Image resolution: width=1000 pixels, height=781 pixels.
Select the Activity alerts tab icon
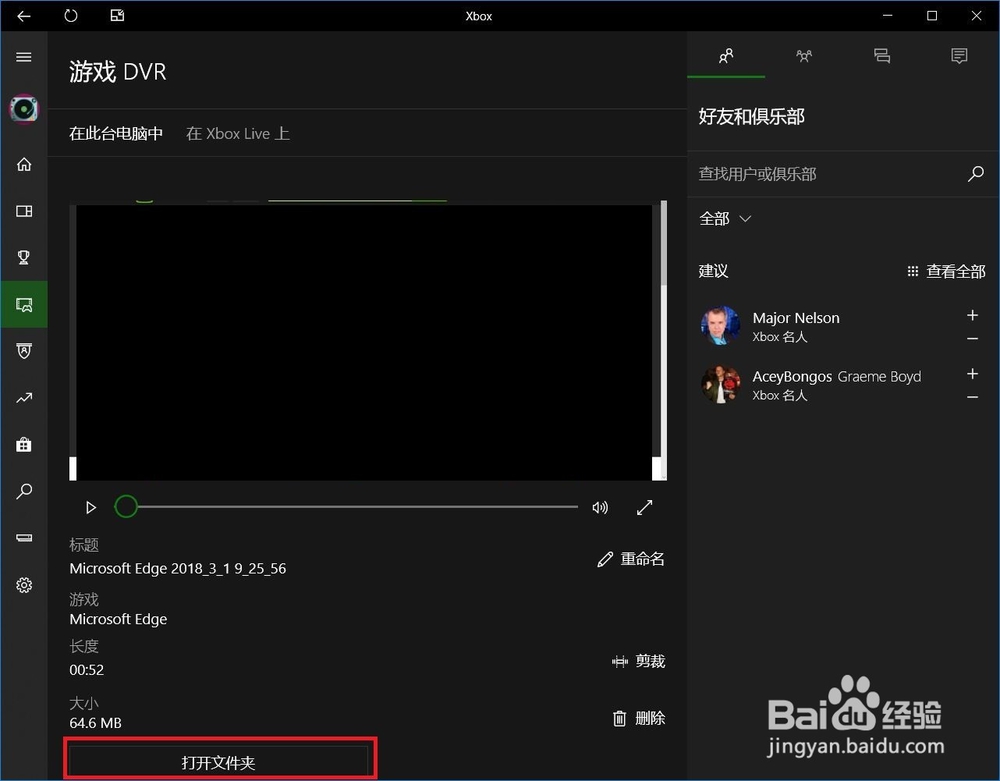click(959, 56)
